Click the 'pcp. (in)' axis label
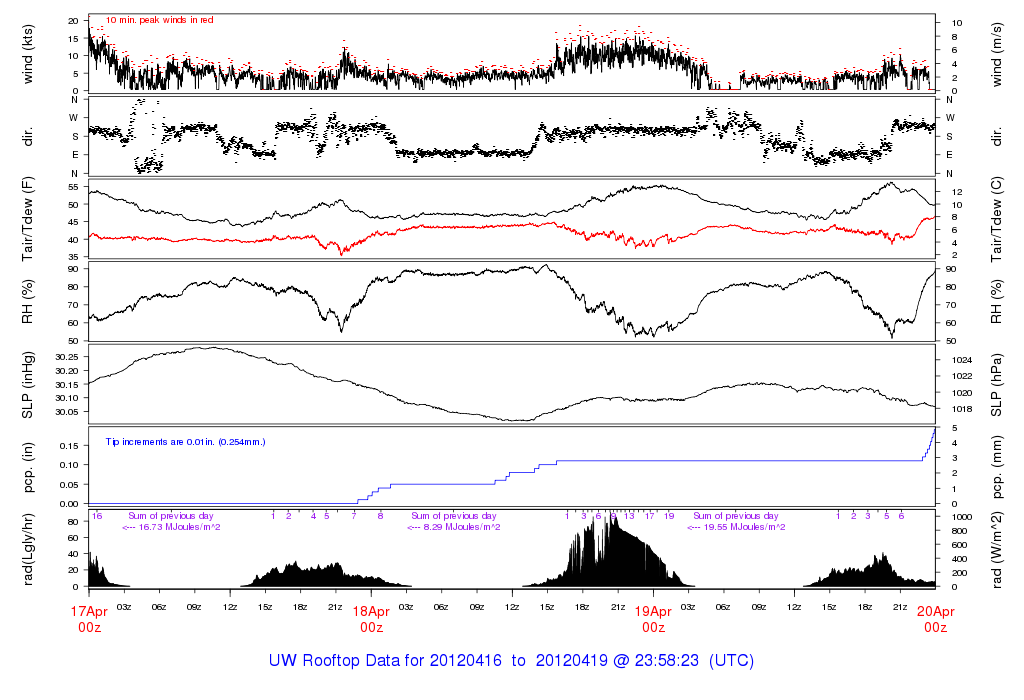Screen dimensions: 1024x700 point(27,468)
